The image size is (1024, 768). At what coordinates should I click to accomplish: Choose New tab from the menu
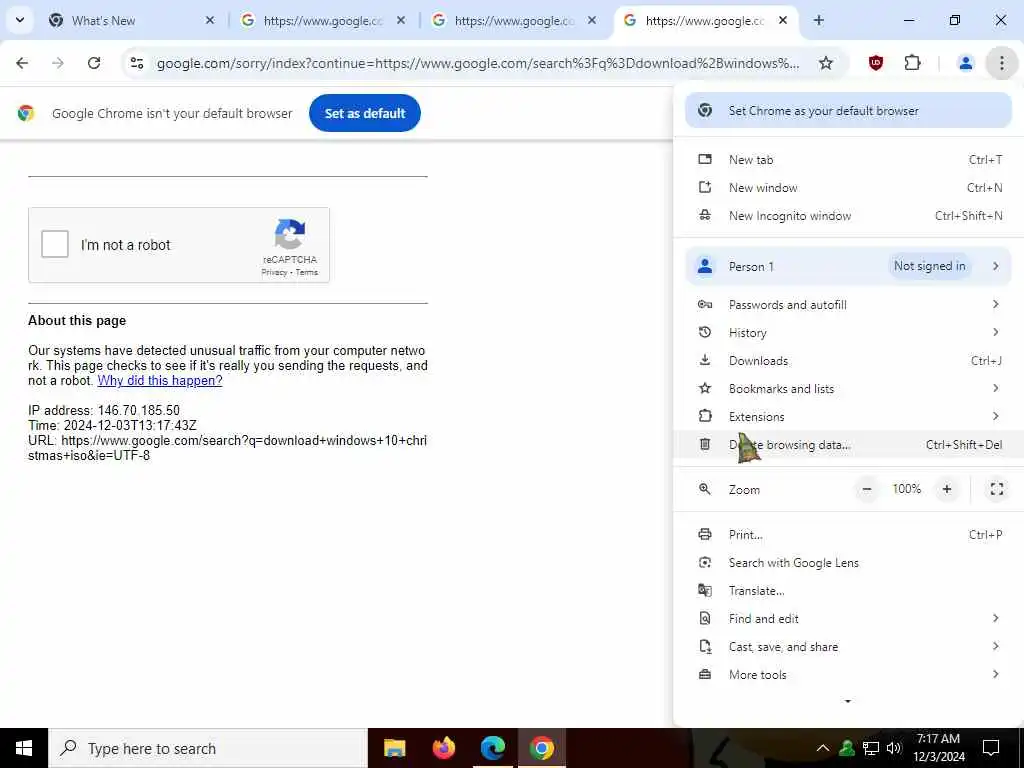point(848,159)
